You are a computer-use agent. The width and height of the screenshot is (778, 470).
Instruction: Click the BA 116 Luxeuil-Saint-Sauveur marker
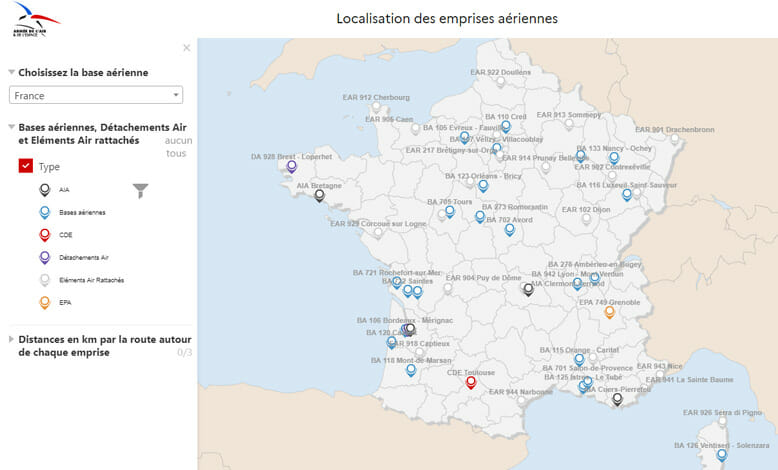[627, 195]
